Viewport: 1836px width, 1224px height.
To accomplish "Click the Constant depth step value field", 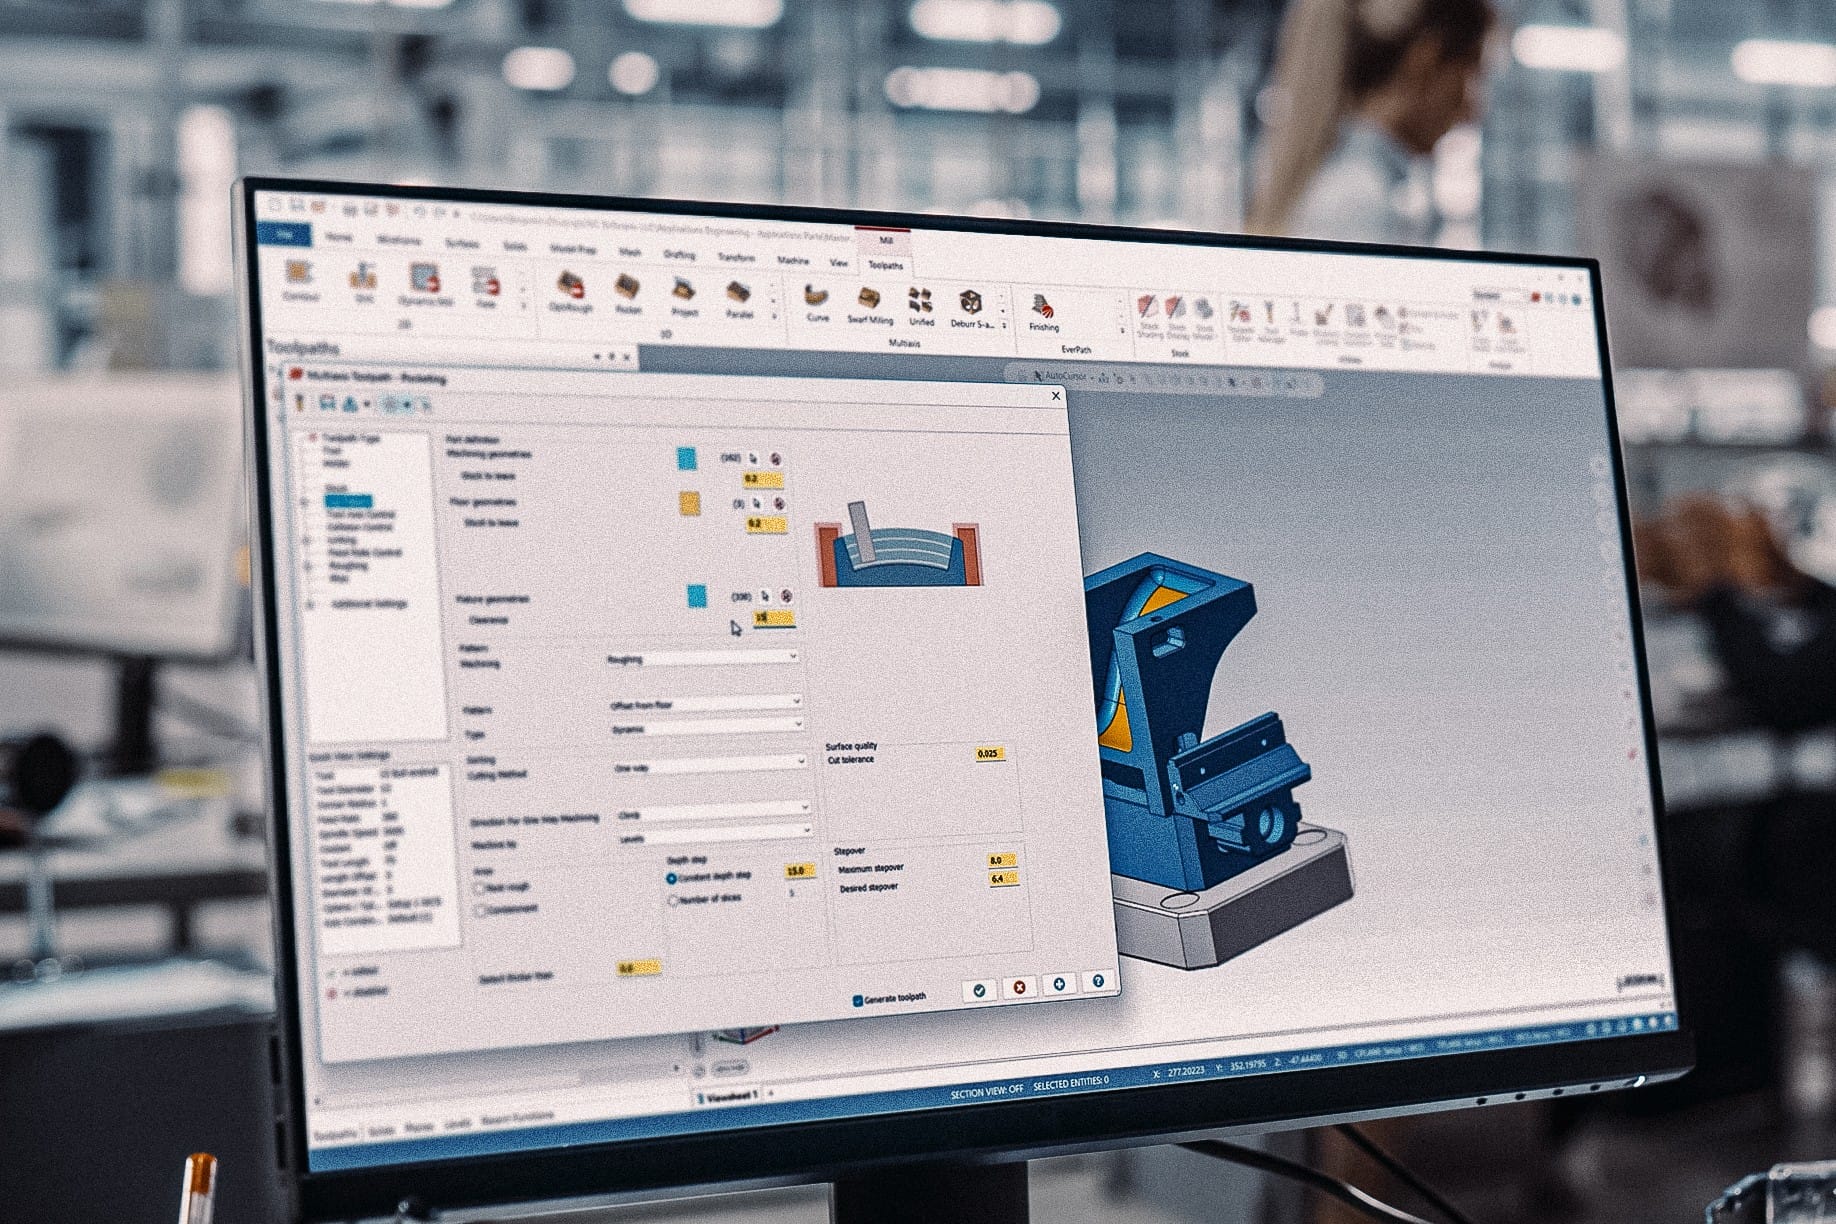I will [799, 871].
